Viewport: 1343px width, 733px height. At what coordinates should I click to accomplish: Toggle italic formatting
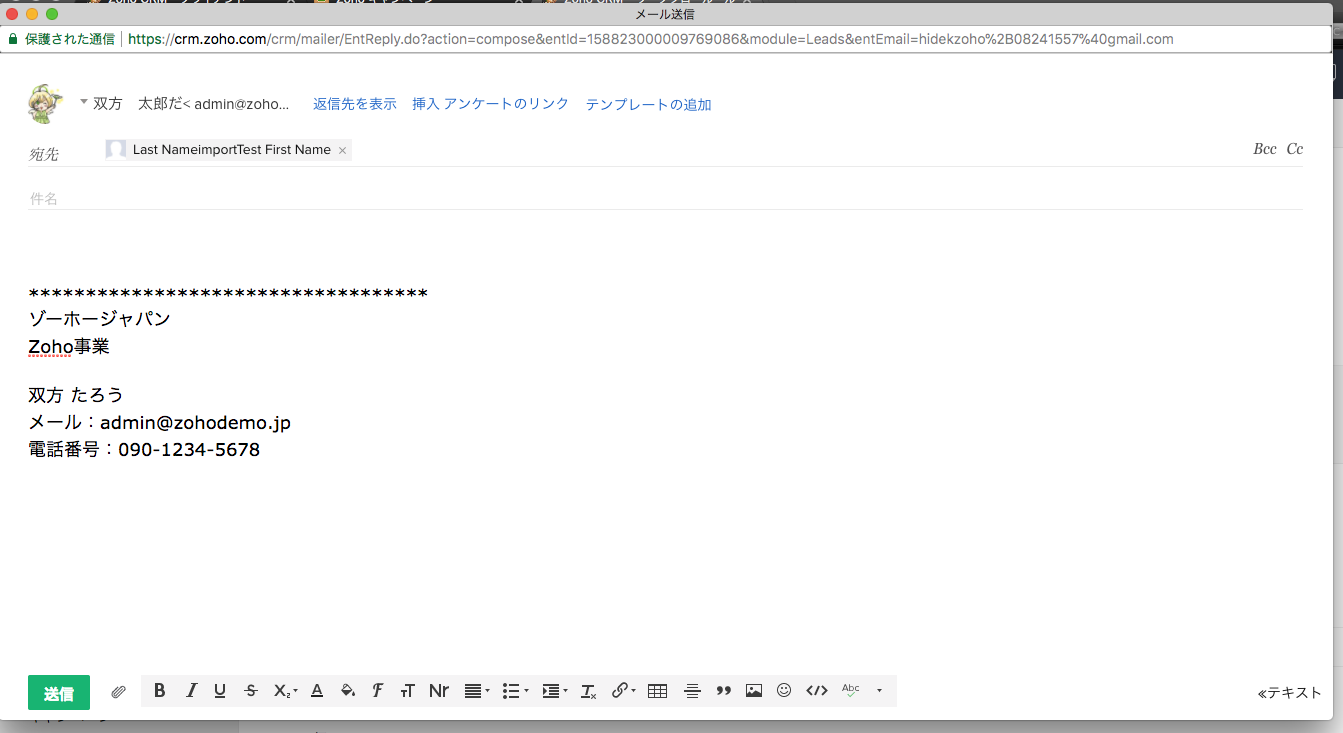tap(191, 691)
